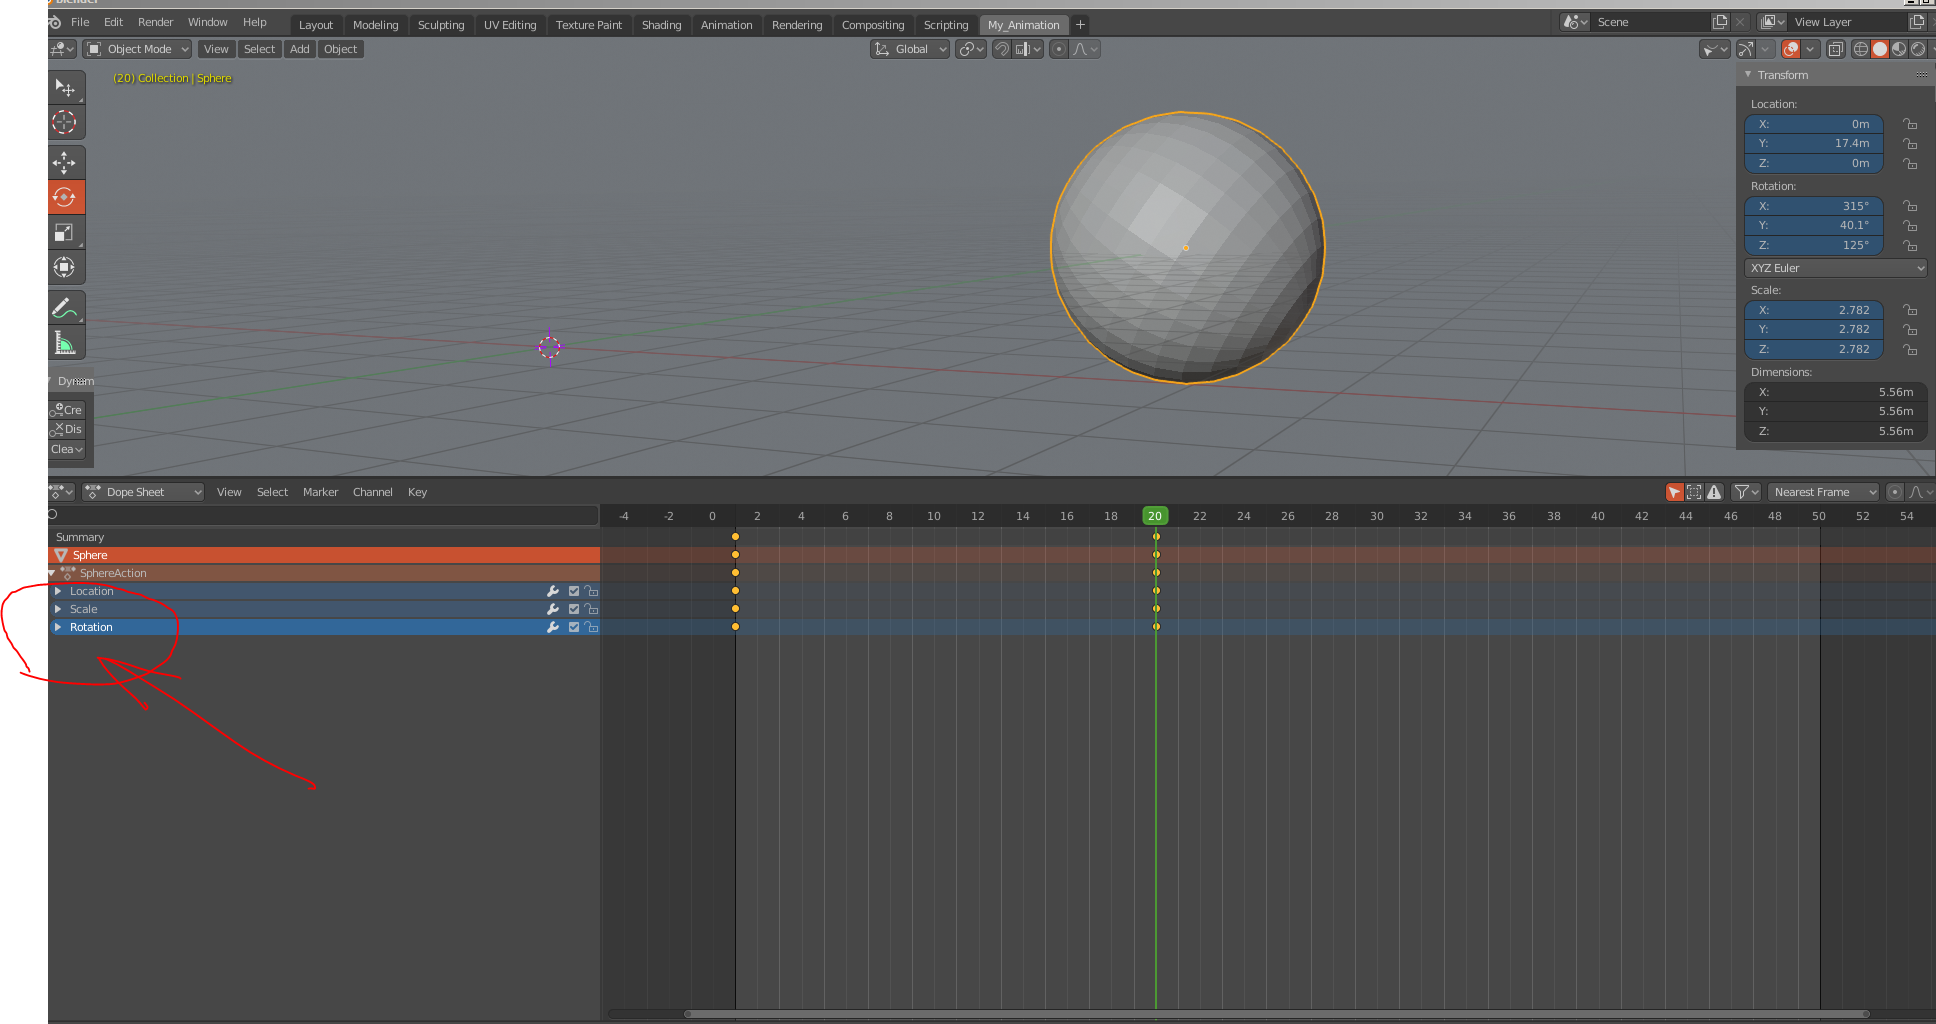The height and width of the screenshot is (1024, 1936).
Task: Click the Dope Sheet channel search field
Action: (x=323, y=514)
